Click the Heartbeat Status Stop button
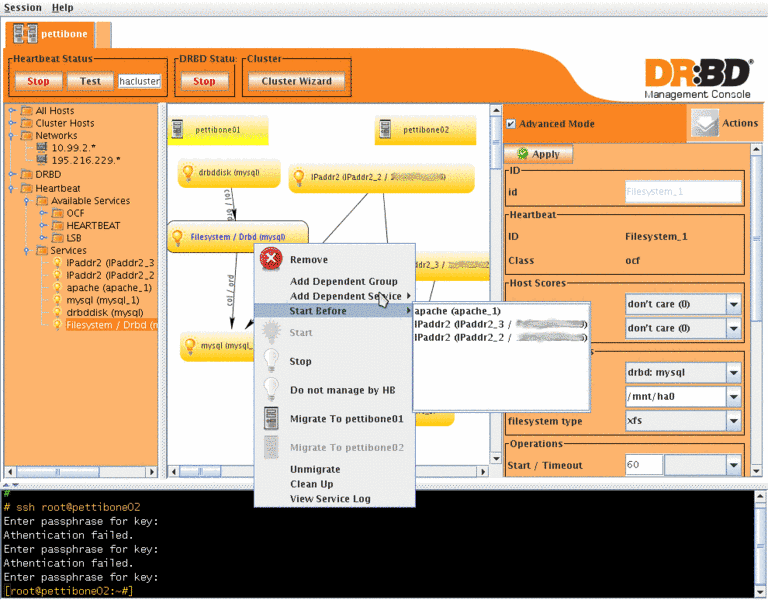 pyautogui.click(x=38, y=81)
